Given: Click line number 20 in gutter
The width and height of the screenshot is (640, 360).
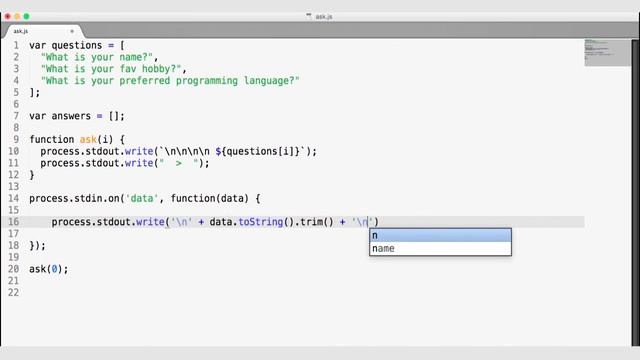Looking at the screenshot, I should [13, 269].
